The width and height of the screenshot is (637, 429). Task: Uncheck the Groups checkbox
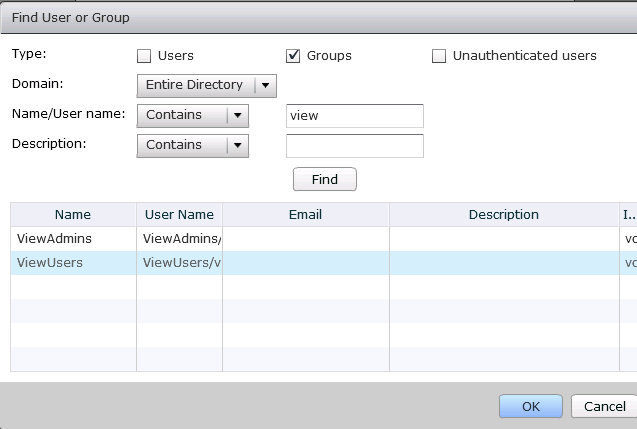pyautogui.click(x=294, y=56)
